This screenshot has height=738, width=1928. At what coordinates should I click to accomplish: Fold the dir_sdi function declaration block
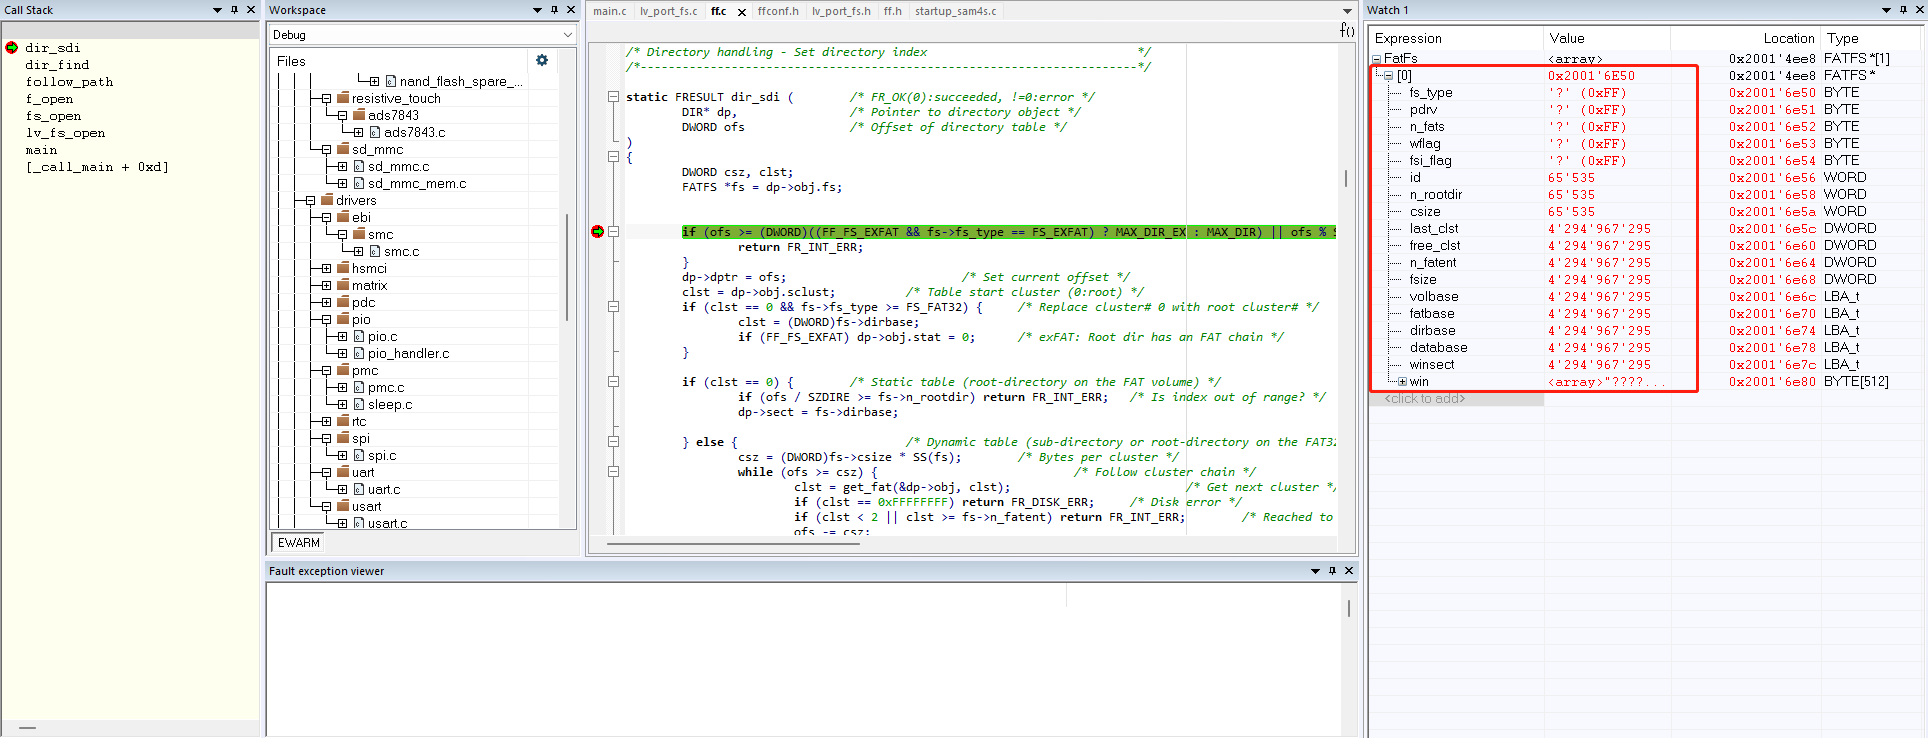(x=613, y=97)
